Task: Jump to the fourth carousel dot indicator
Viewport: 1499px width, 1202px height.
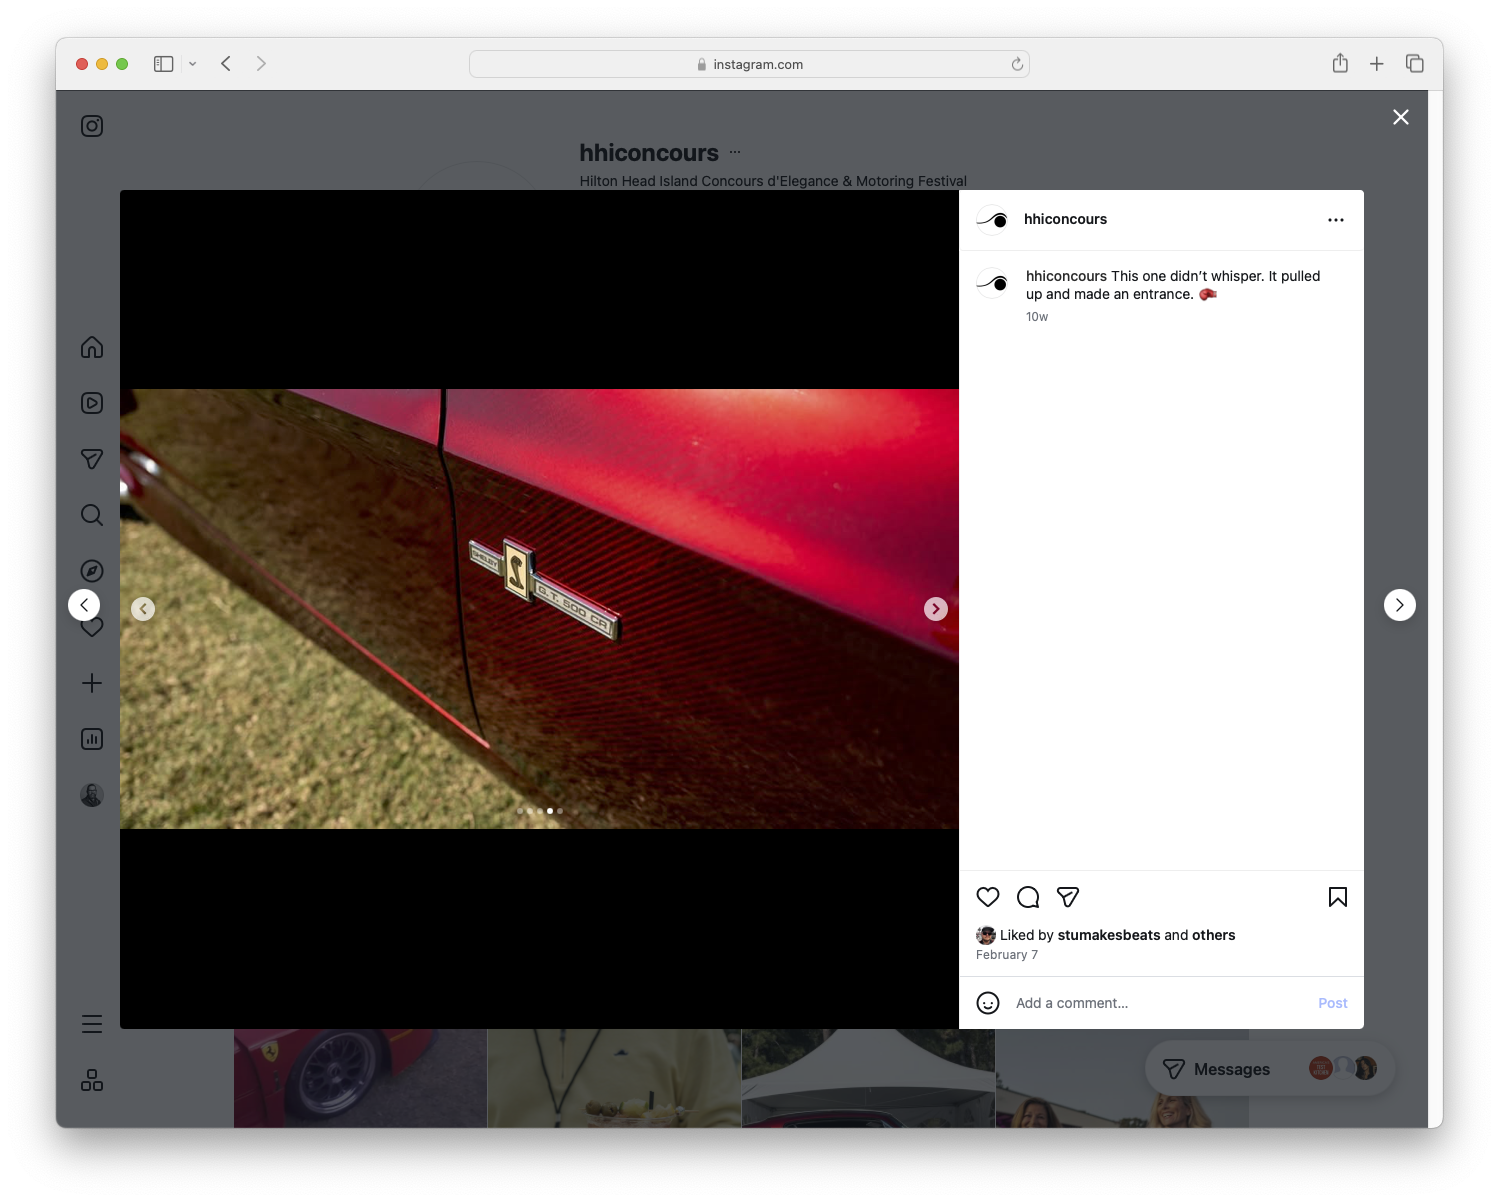Action: point(549,811)
